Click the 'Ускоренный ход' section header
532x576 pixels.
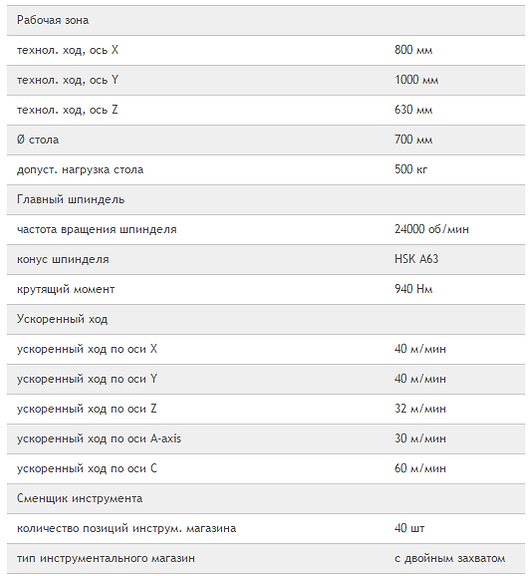[x=62, y=319]
